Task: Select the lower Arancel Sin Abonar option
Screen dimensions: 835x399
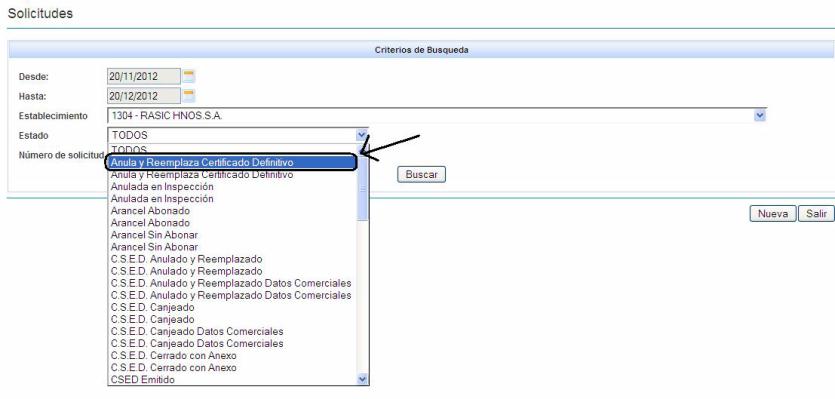Action: tap(233, 247)
